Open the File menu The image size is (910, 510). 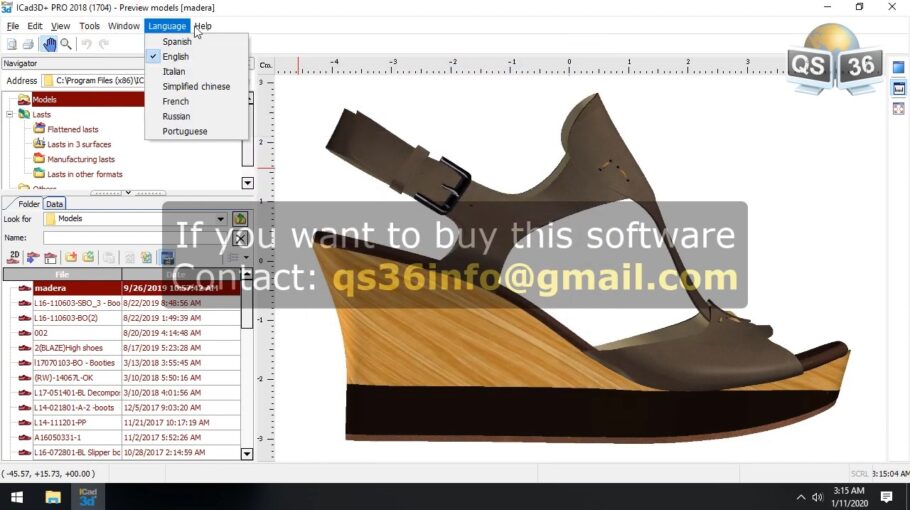point(13,26)
